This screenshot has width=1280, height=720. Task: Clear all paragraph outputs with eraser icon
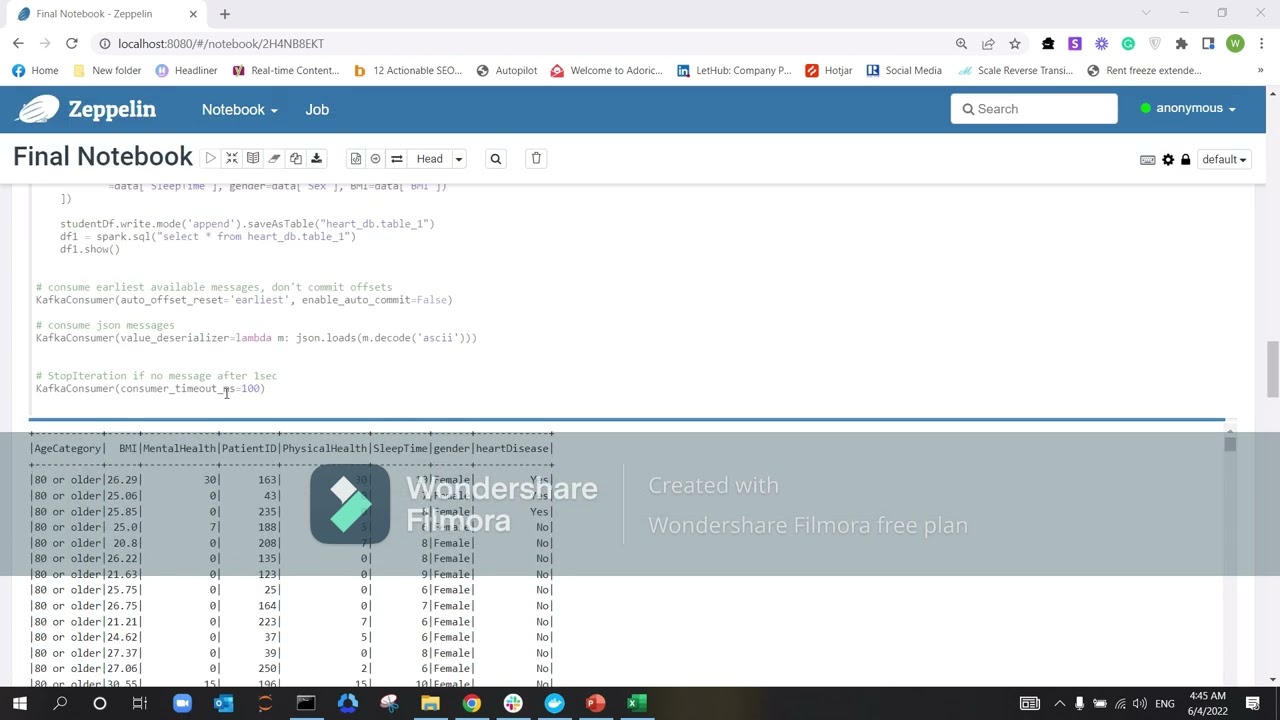274,158
